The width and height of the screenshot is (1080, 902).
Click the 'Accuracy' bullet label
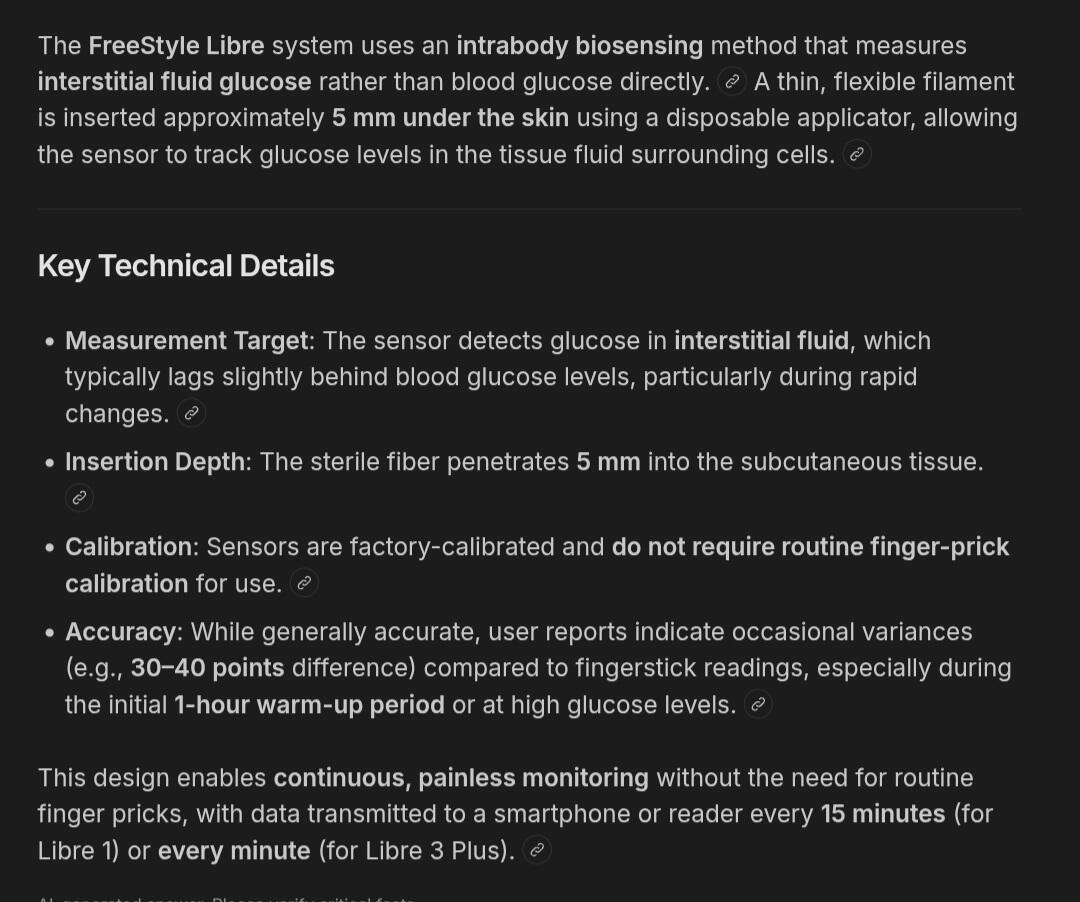[121, 632]
